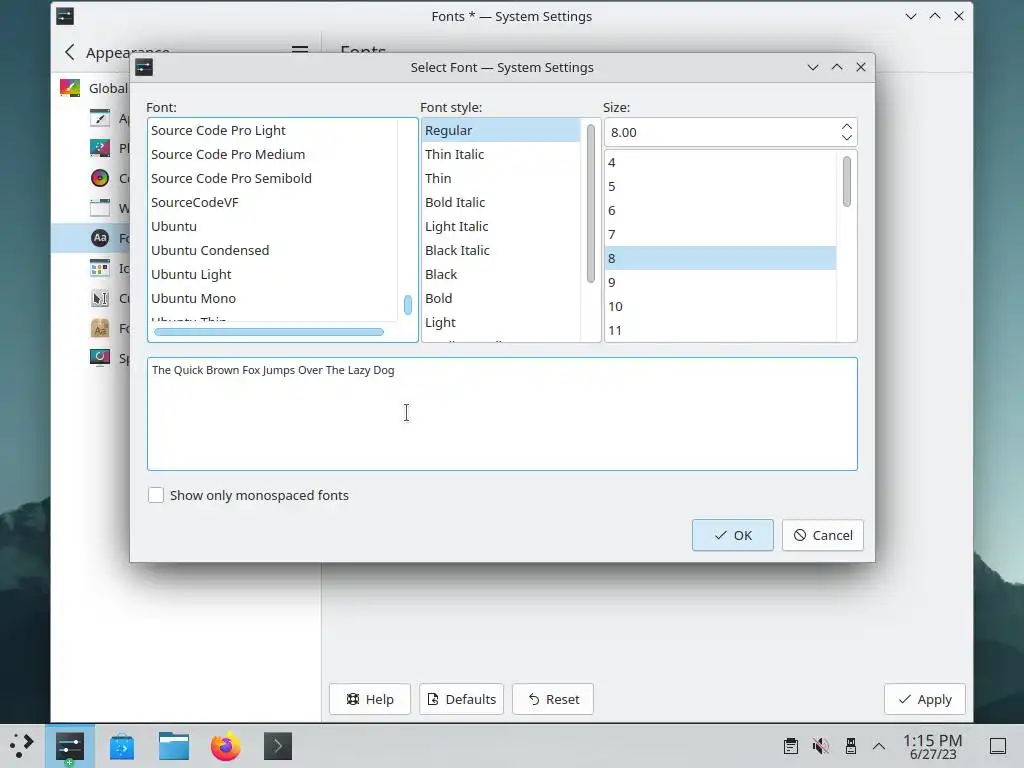Increase font size with spinner up arrow
The height and width of the screenshot is (768, 1024).
tap(846, 127)
